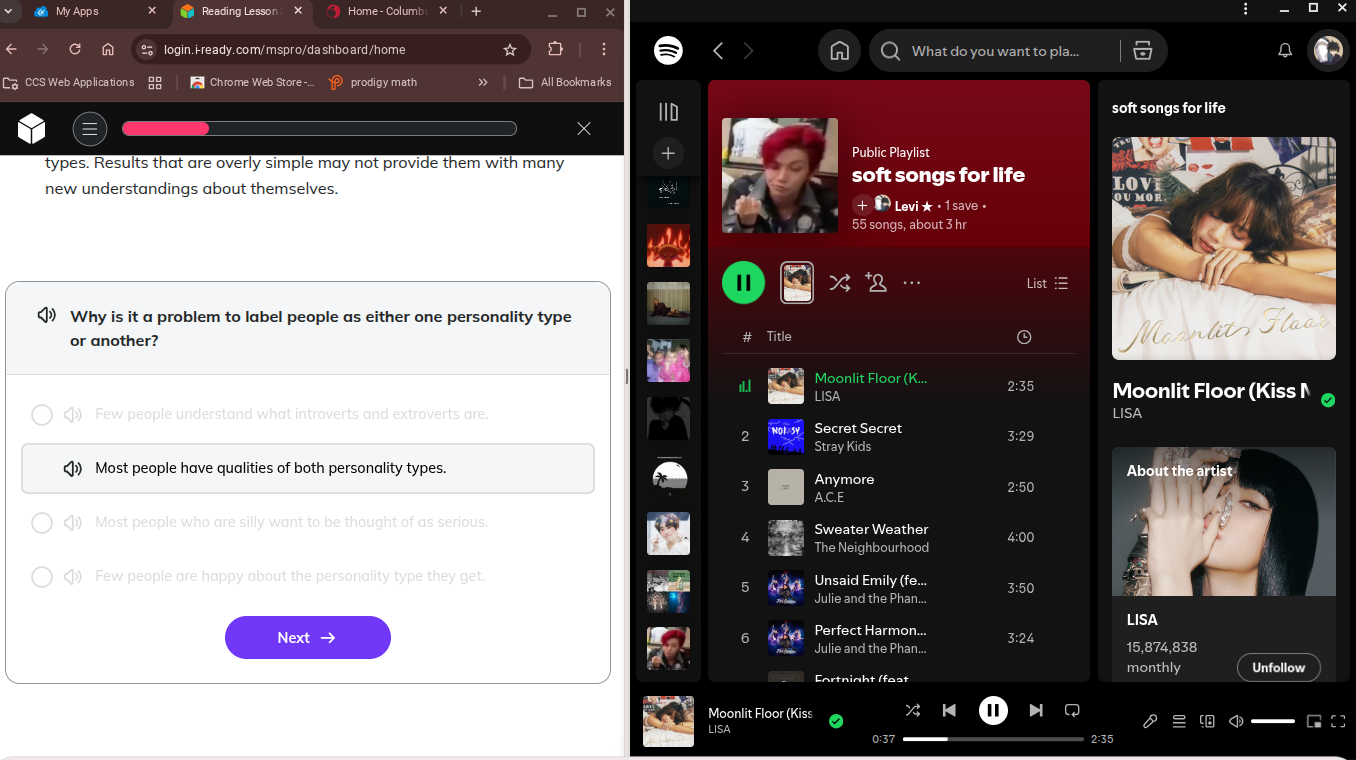Open the List view options dropdown
The image size is (1356, 760).
click(x=1047, y=283)
